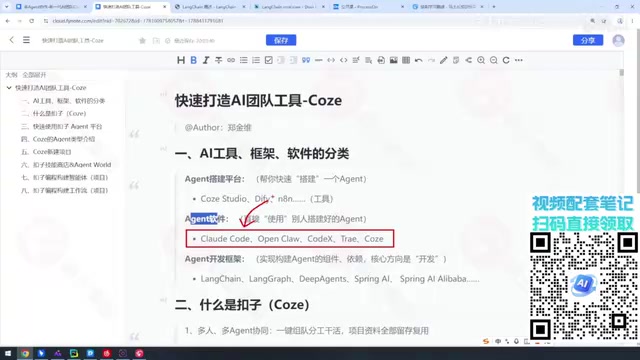Click the editor's vertical scrollbar thumb

tap(622, 73)
